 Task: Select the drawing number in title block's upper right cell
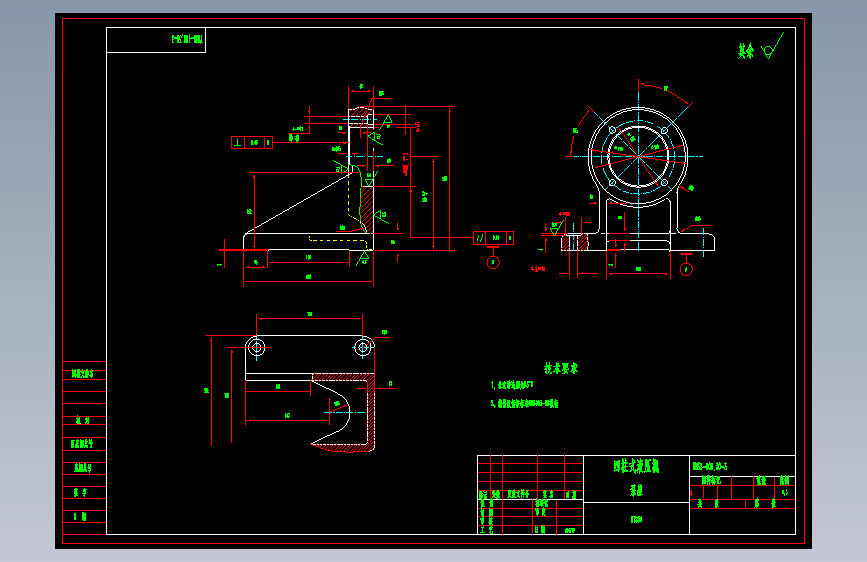coord(709,466)
